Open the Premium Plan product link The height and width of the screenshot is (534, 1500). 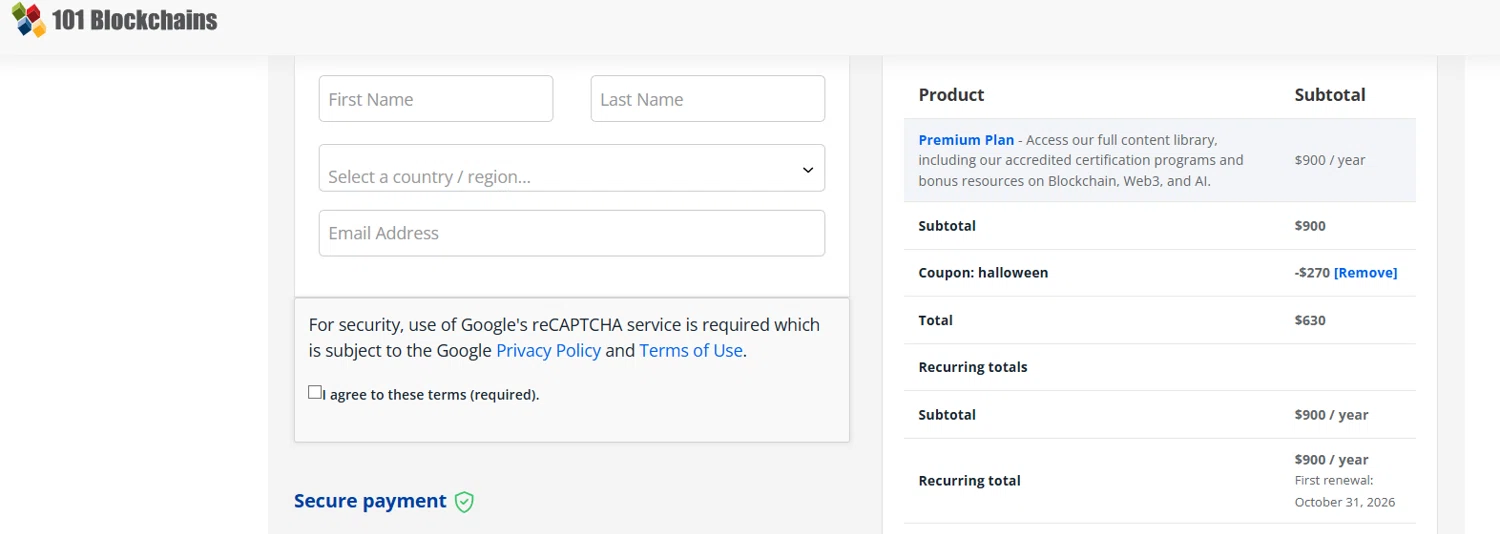(x=966, y=140)
